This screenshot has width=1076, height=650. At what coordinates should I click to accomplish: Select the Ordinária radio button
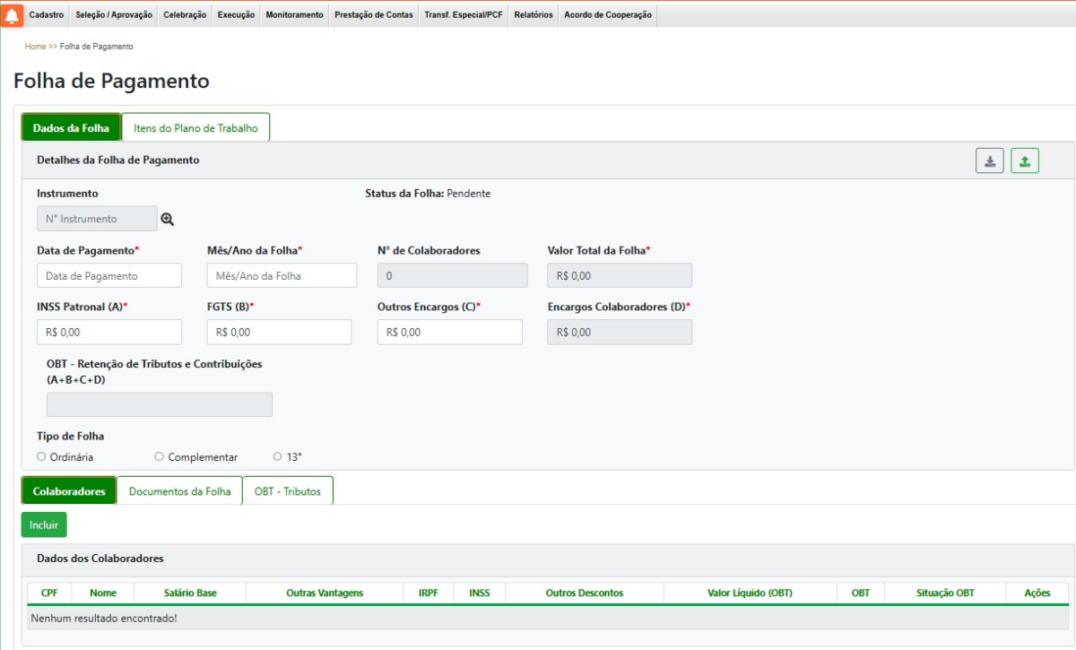(x=41, y=457)
